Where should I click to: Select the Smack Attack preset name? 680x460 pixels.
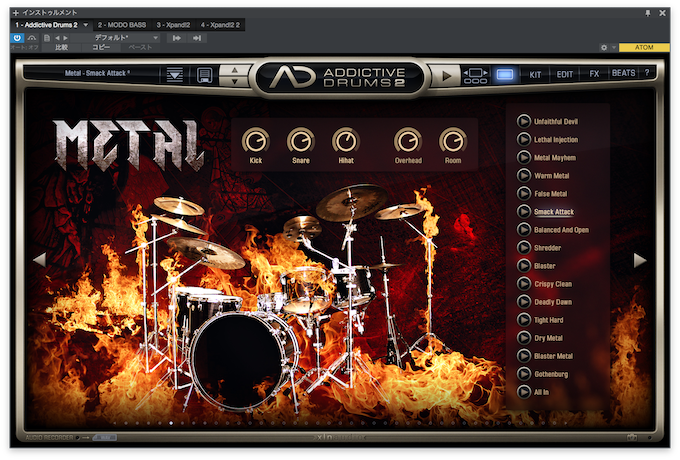(554, 212)
